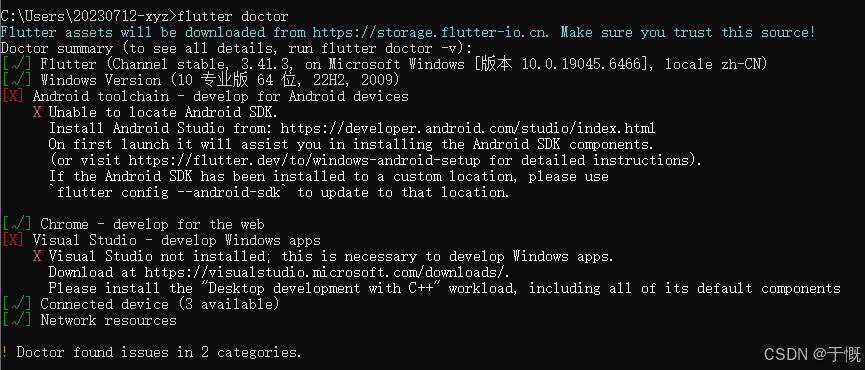The height and width of the screenshot is (370, 865).
Task: Click the red X marker for Visual Studio
Action: (13, 240)
